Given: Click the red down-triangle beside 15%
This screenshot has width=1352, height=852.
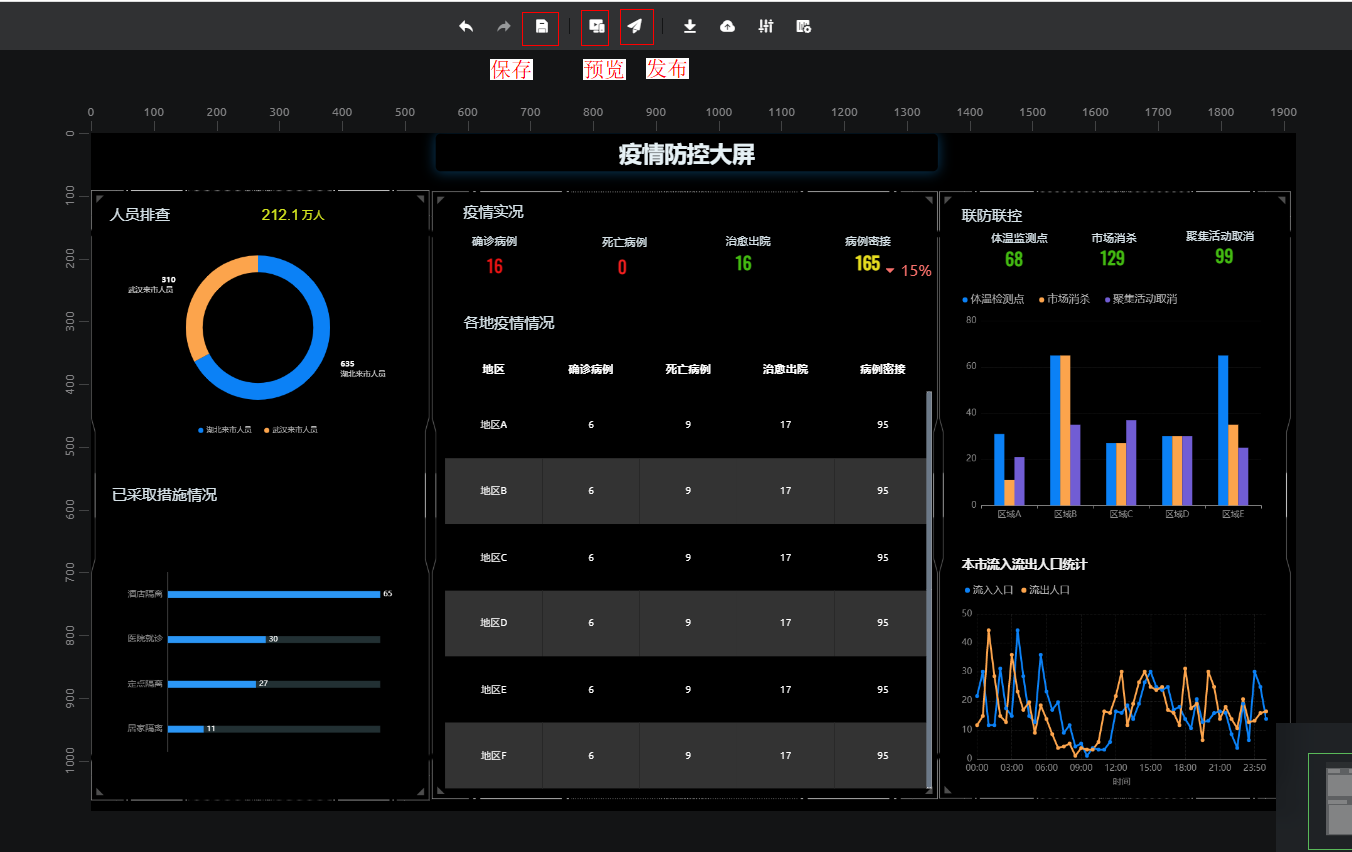Looking at the screenshot, I should tap(890, 270).
